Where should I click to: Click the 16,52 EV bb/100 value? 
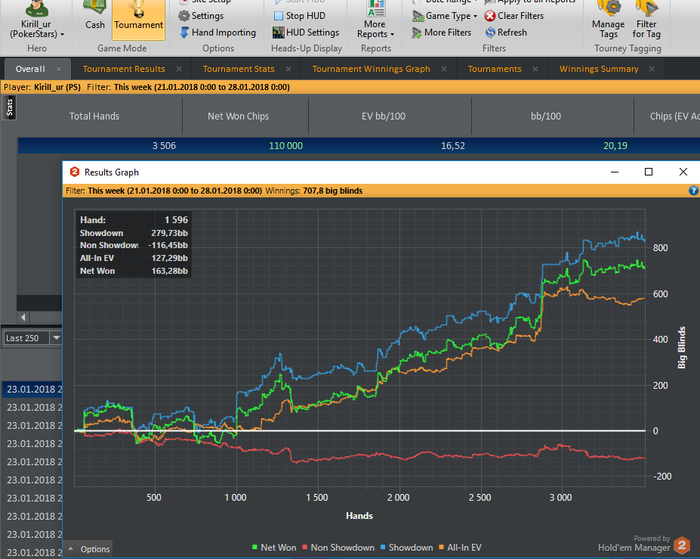tap(453, 146)
